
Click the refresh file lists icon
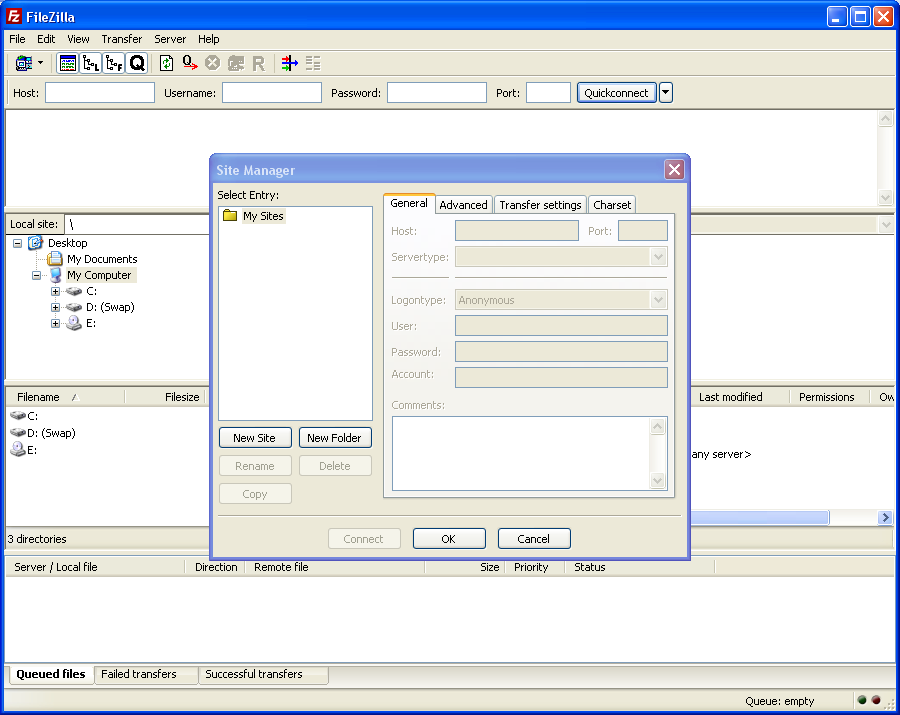(166, 63)
